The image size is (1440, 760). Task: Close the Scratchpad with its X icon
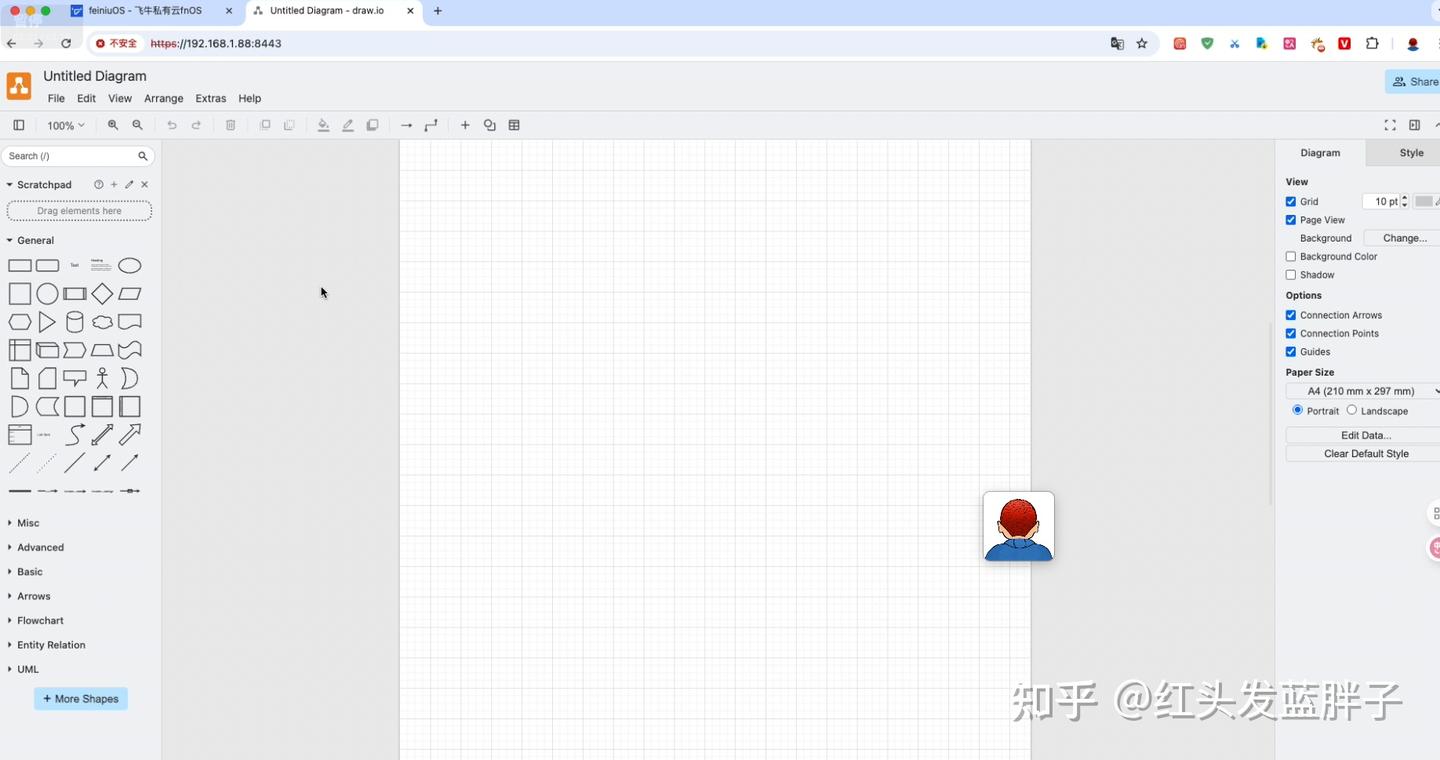145,185
